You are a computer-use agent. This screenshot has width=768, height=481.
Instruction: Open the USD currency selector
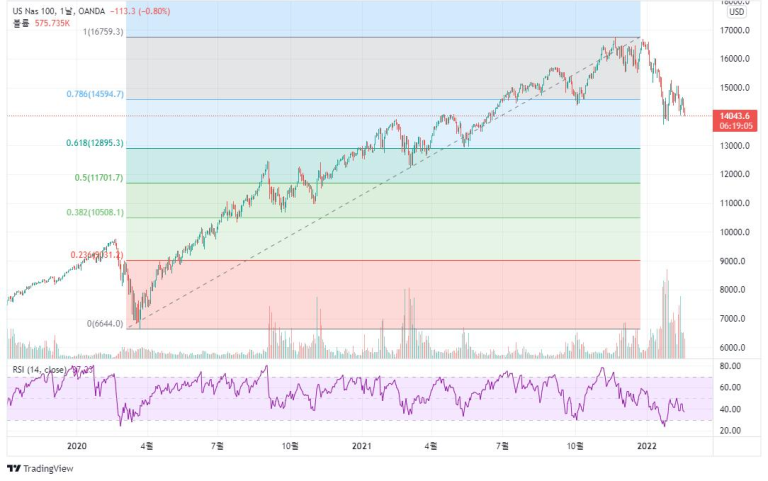(736, 12)
